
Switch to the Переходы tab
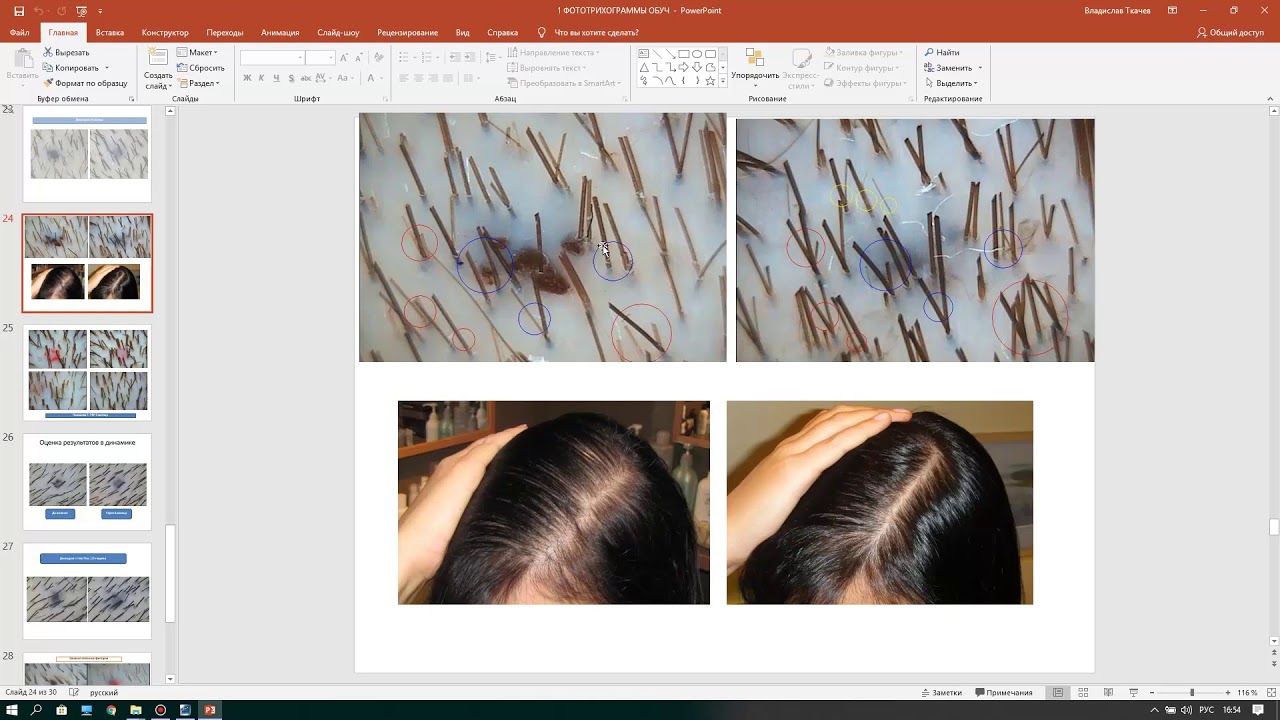[x=225, y=32]
